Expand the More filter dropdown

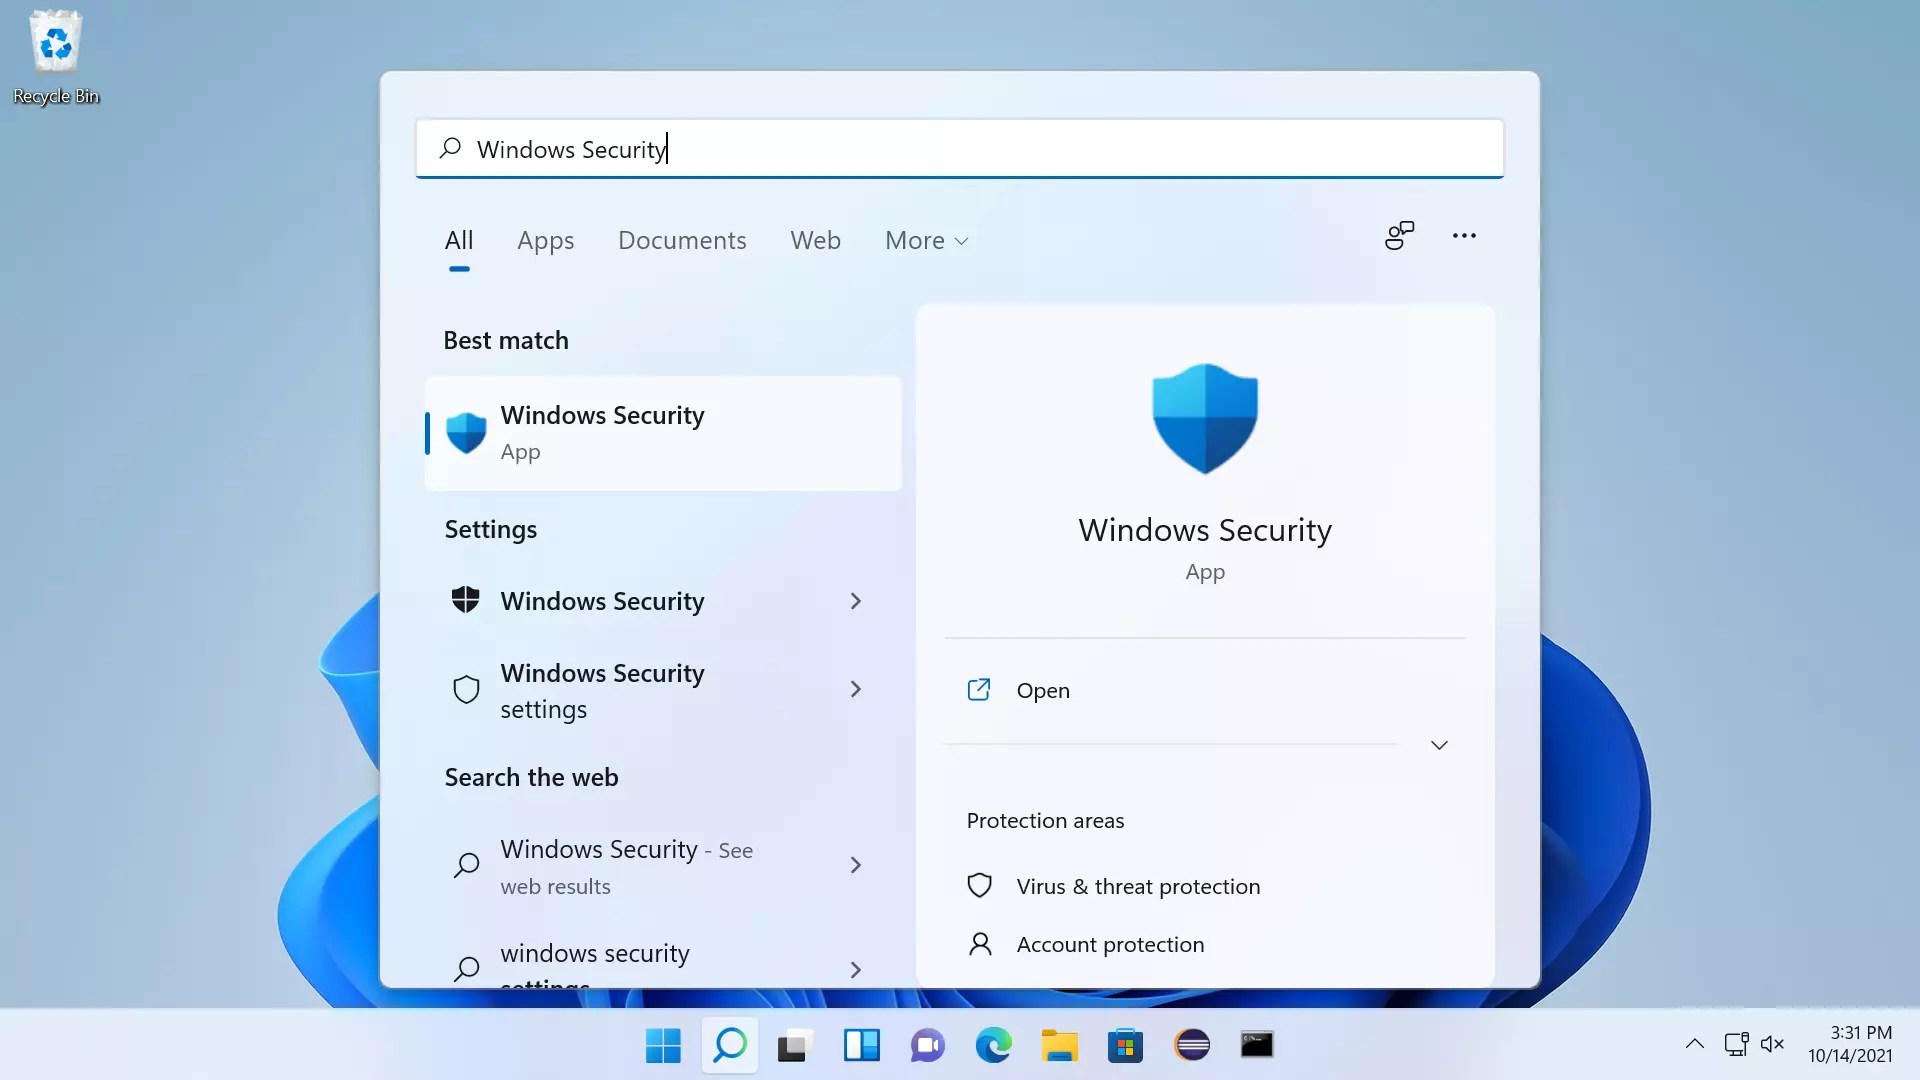(x=926, y=241)
